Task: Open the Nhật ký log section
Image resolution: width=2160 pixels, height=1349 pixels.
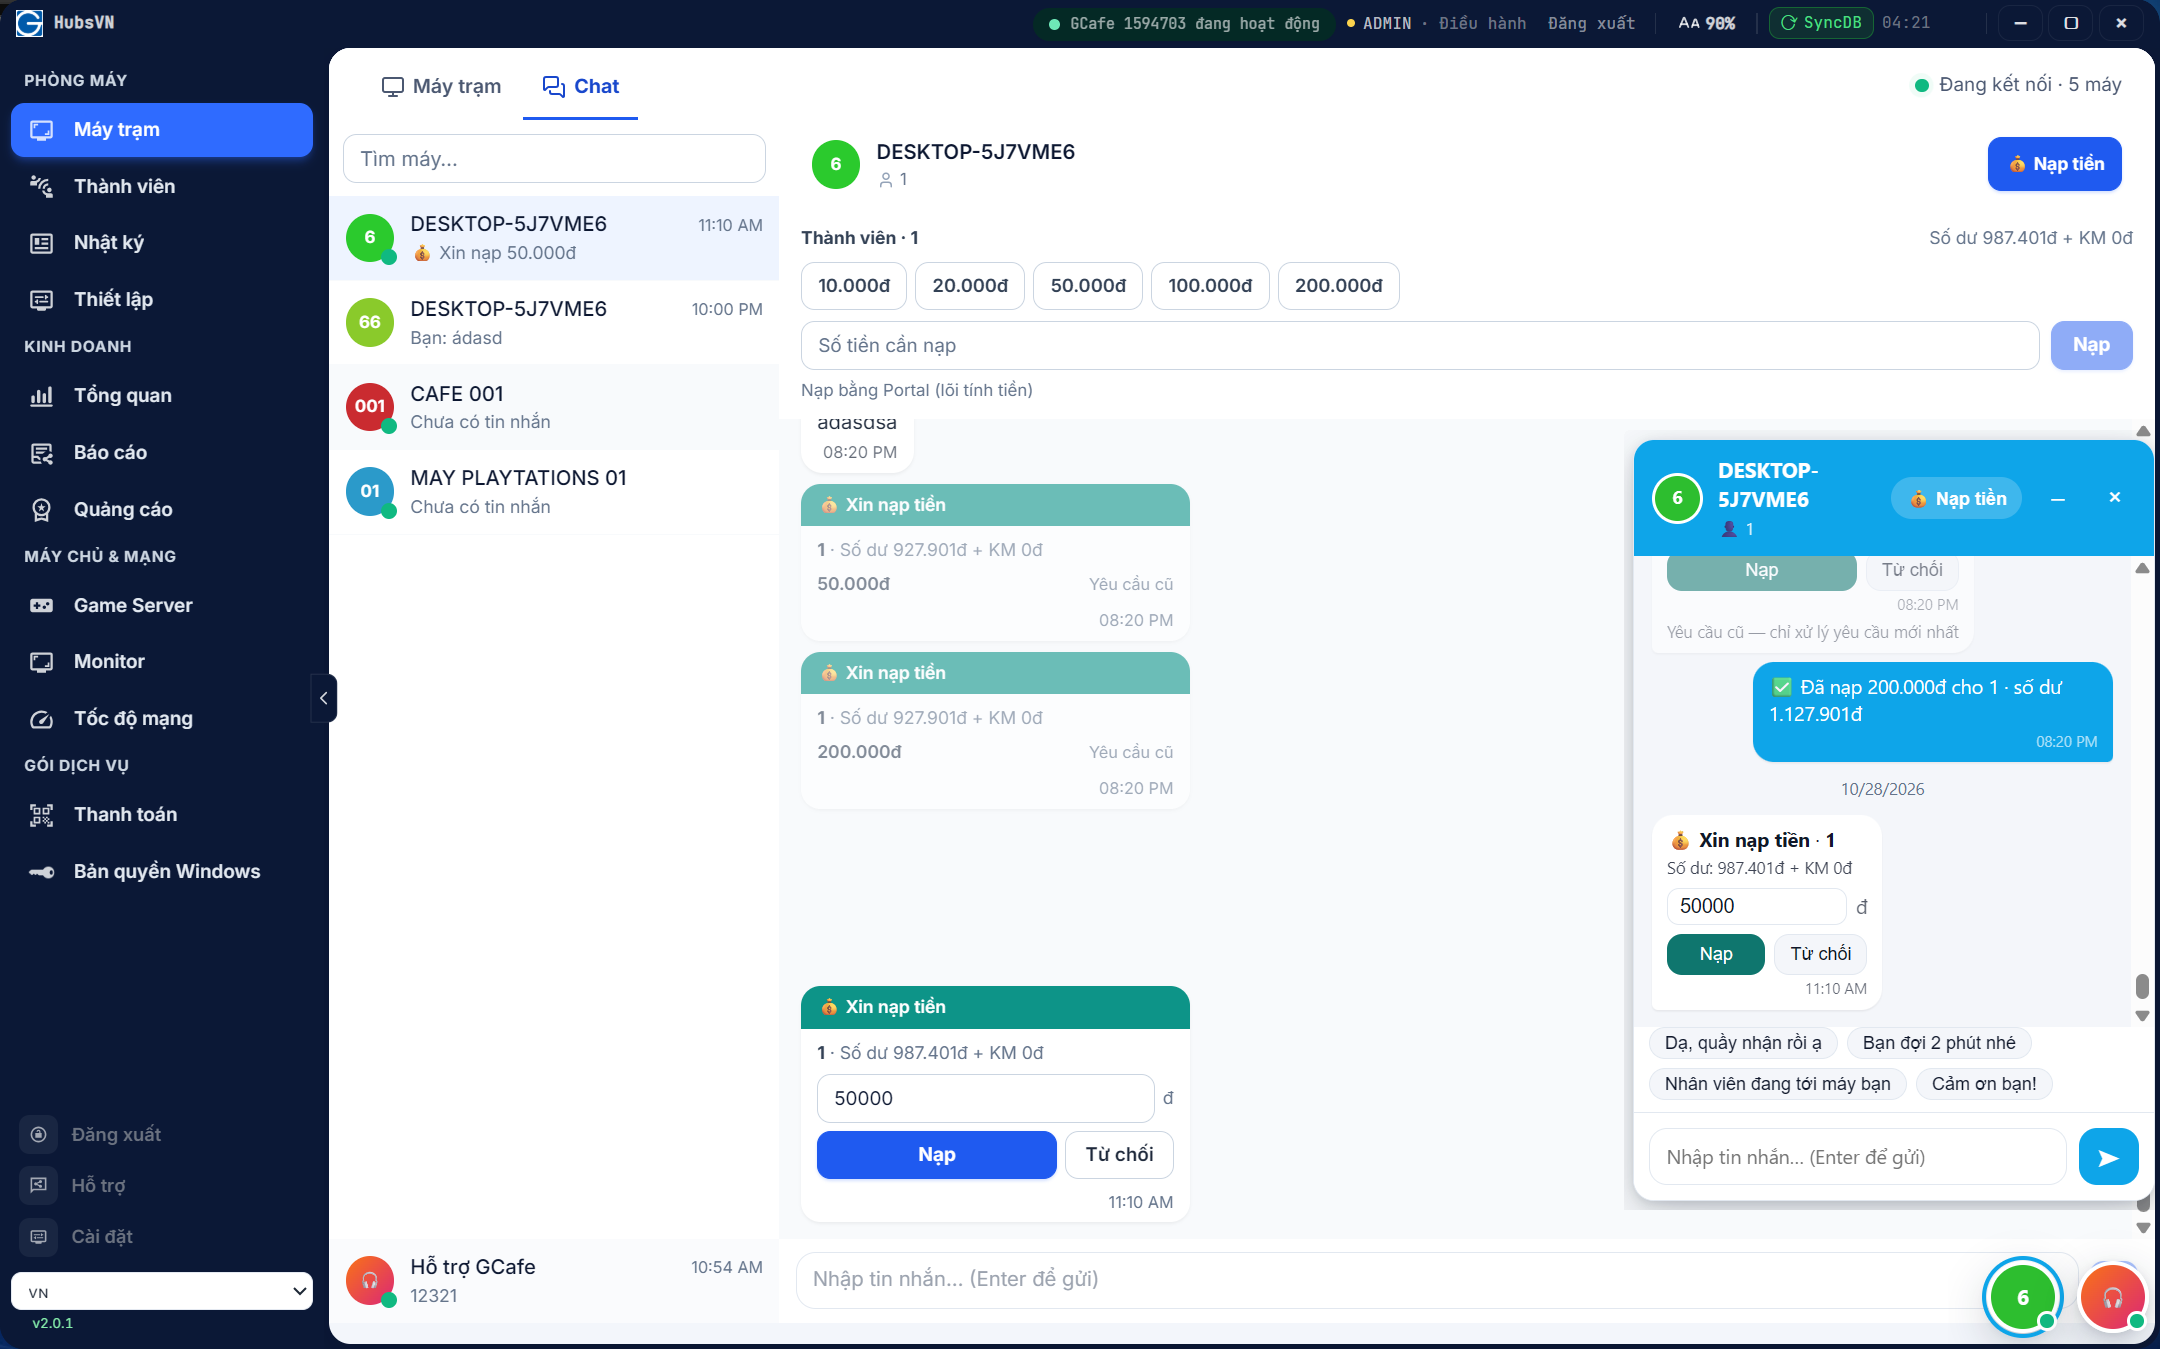Action: (161, 242)
